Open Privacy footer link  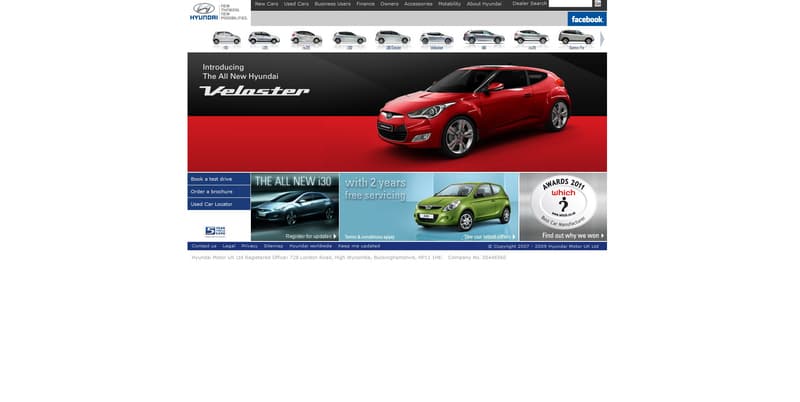click(249, 246)
